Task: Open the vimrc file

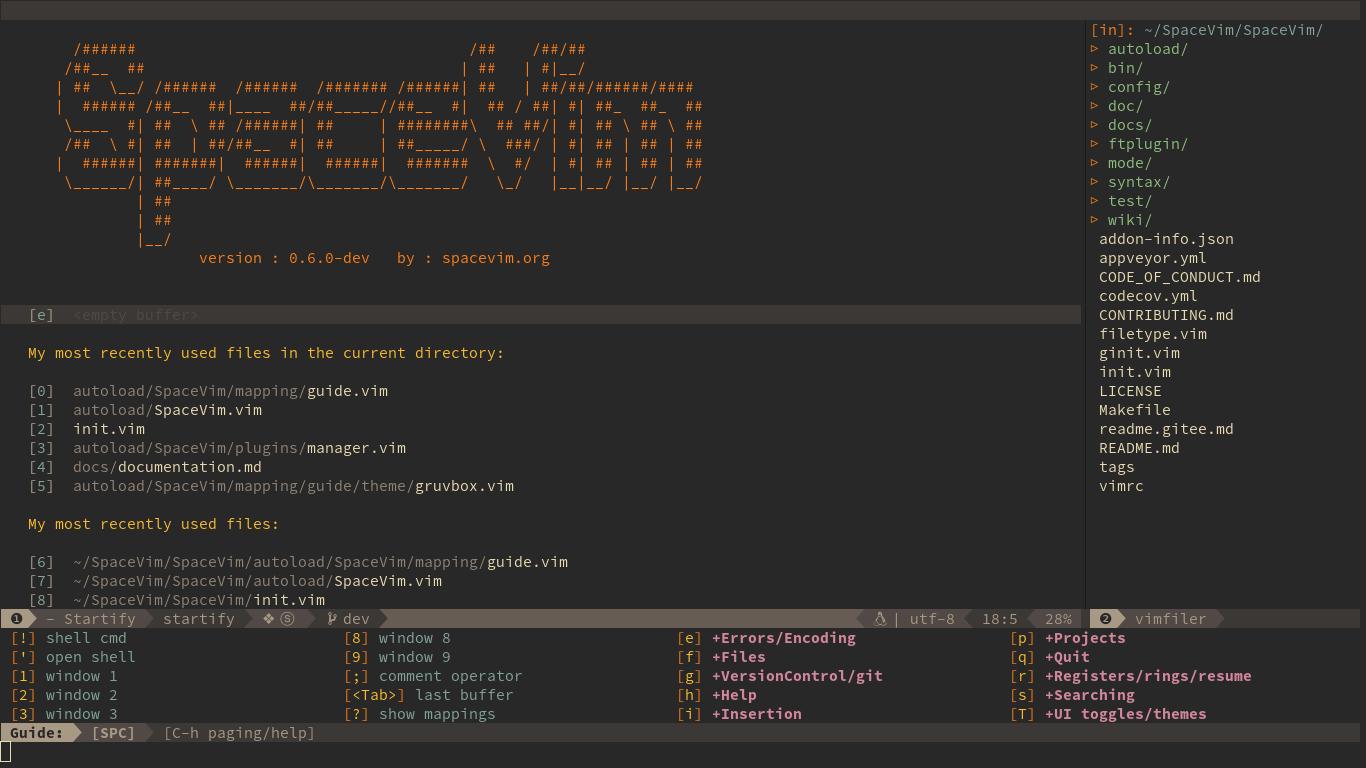Action: point(1121,486)
